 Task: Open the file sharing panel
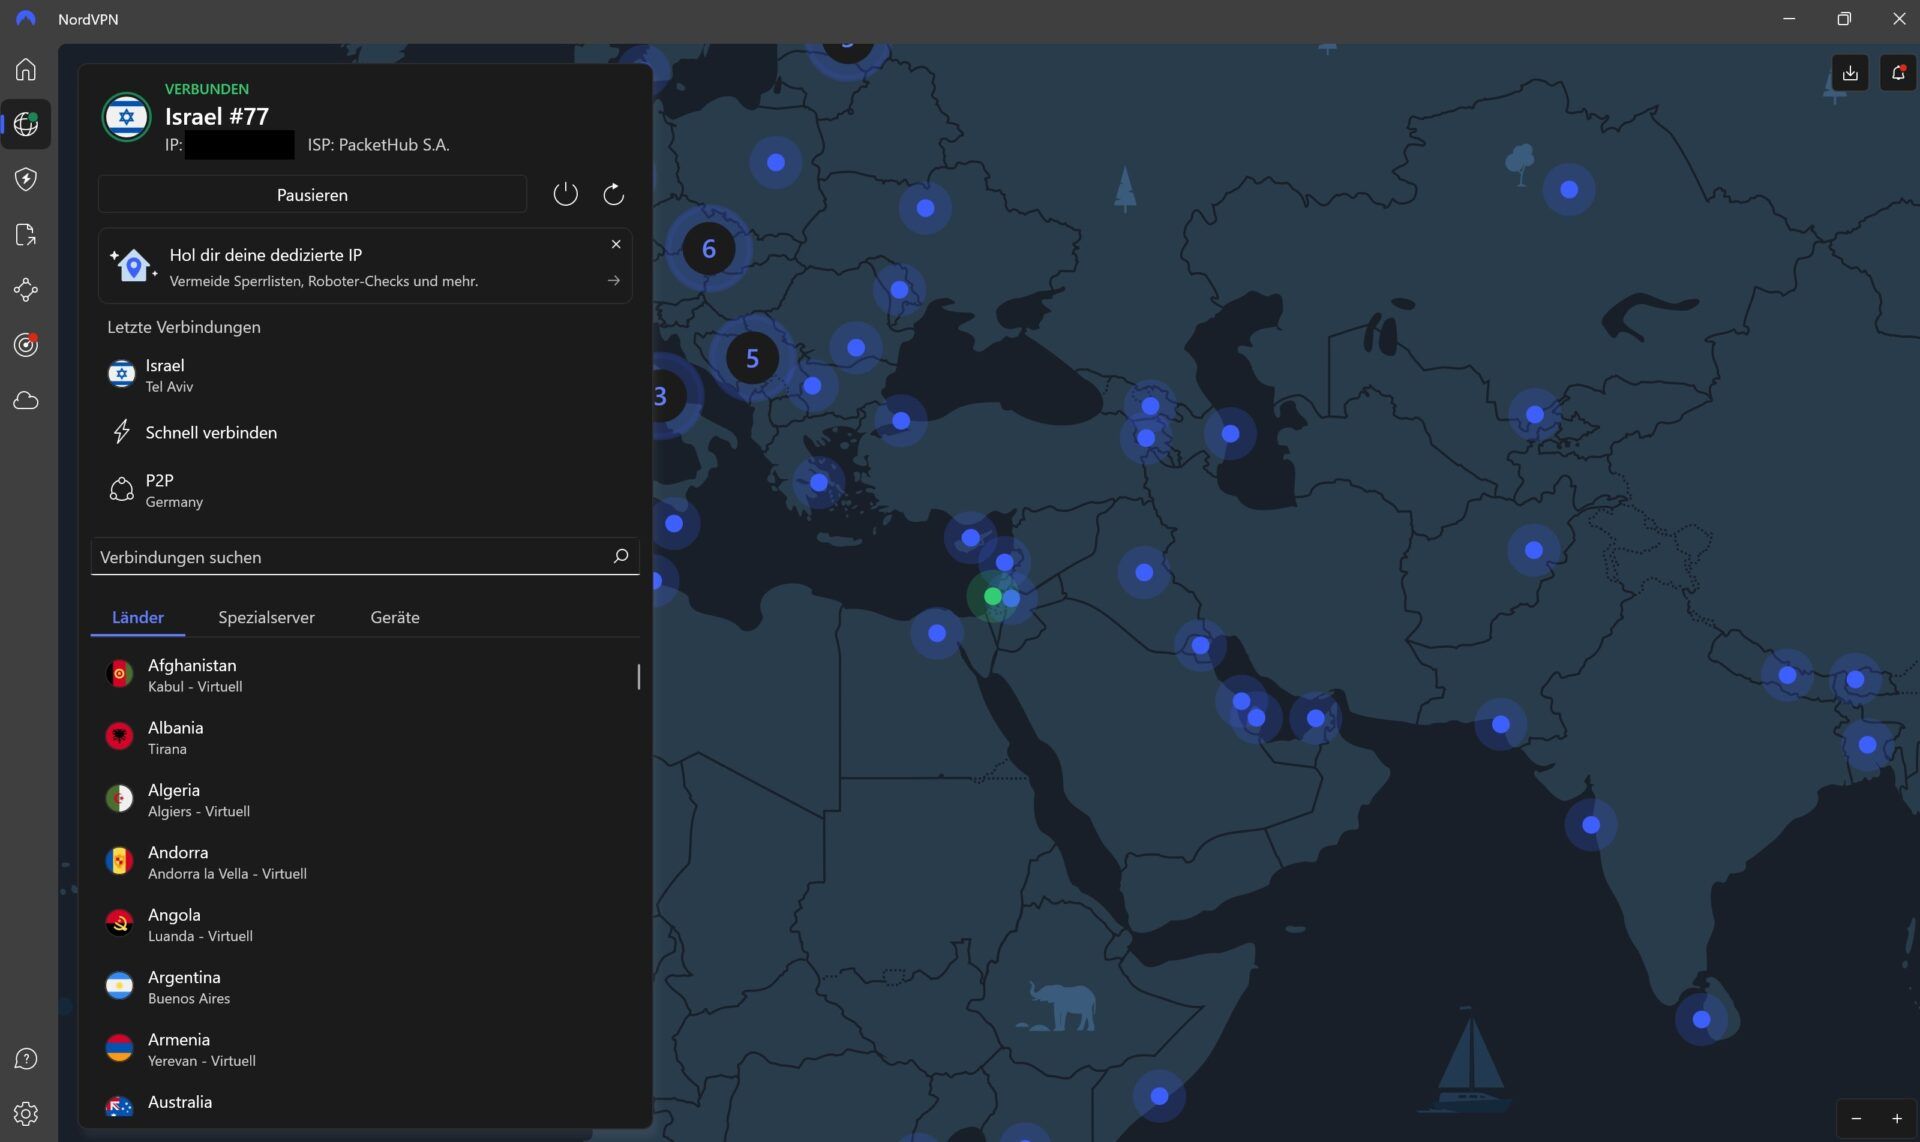pos(25,233)
